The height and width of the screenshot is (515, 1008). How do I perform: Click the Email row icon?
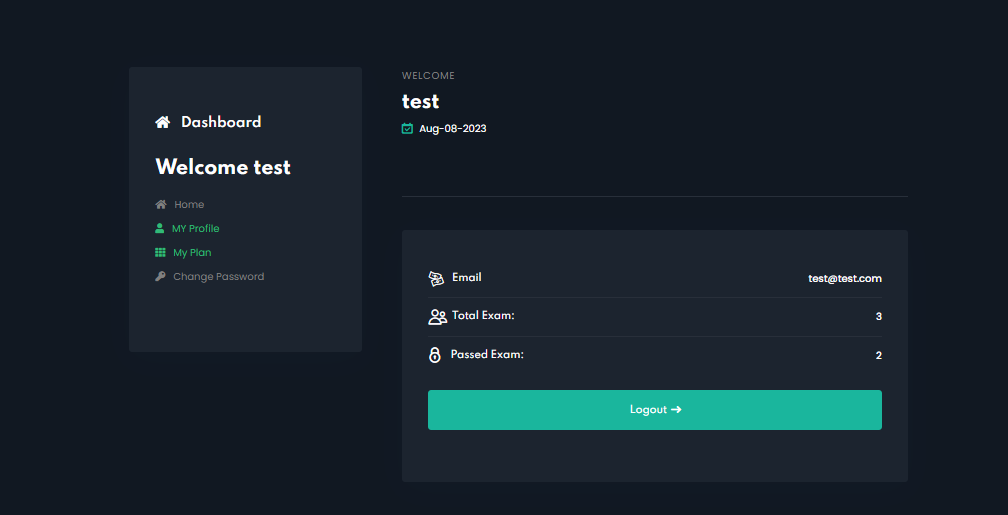point(436,278)
